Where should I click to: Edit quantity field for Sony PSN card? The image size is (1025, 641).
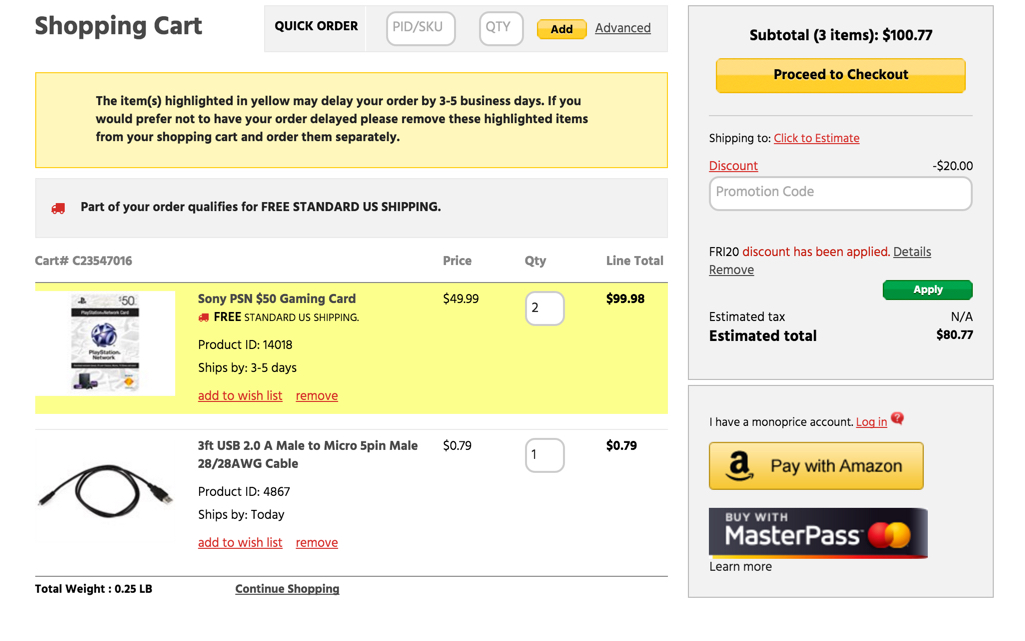tap(545, 308)
